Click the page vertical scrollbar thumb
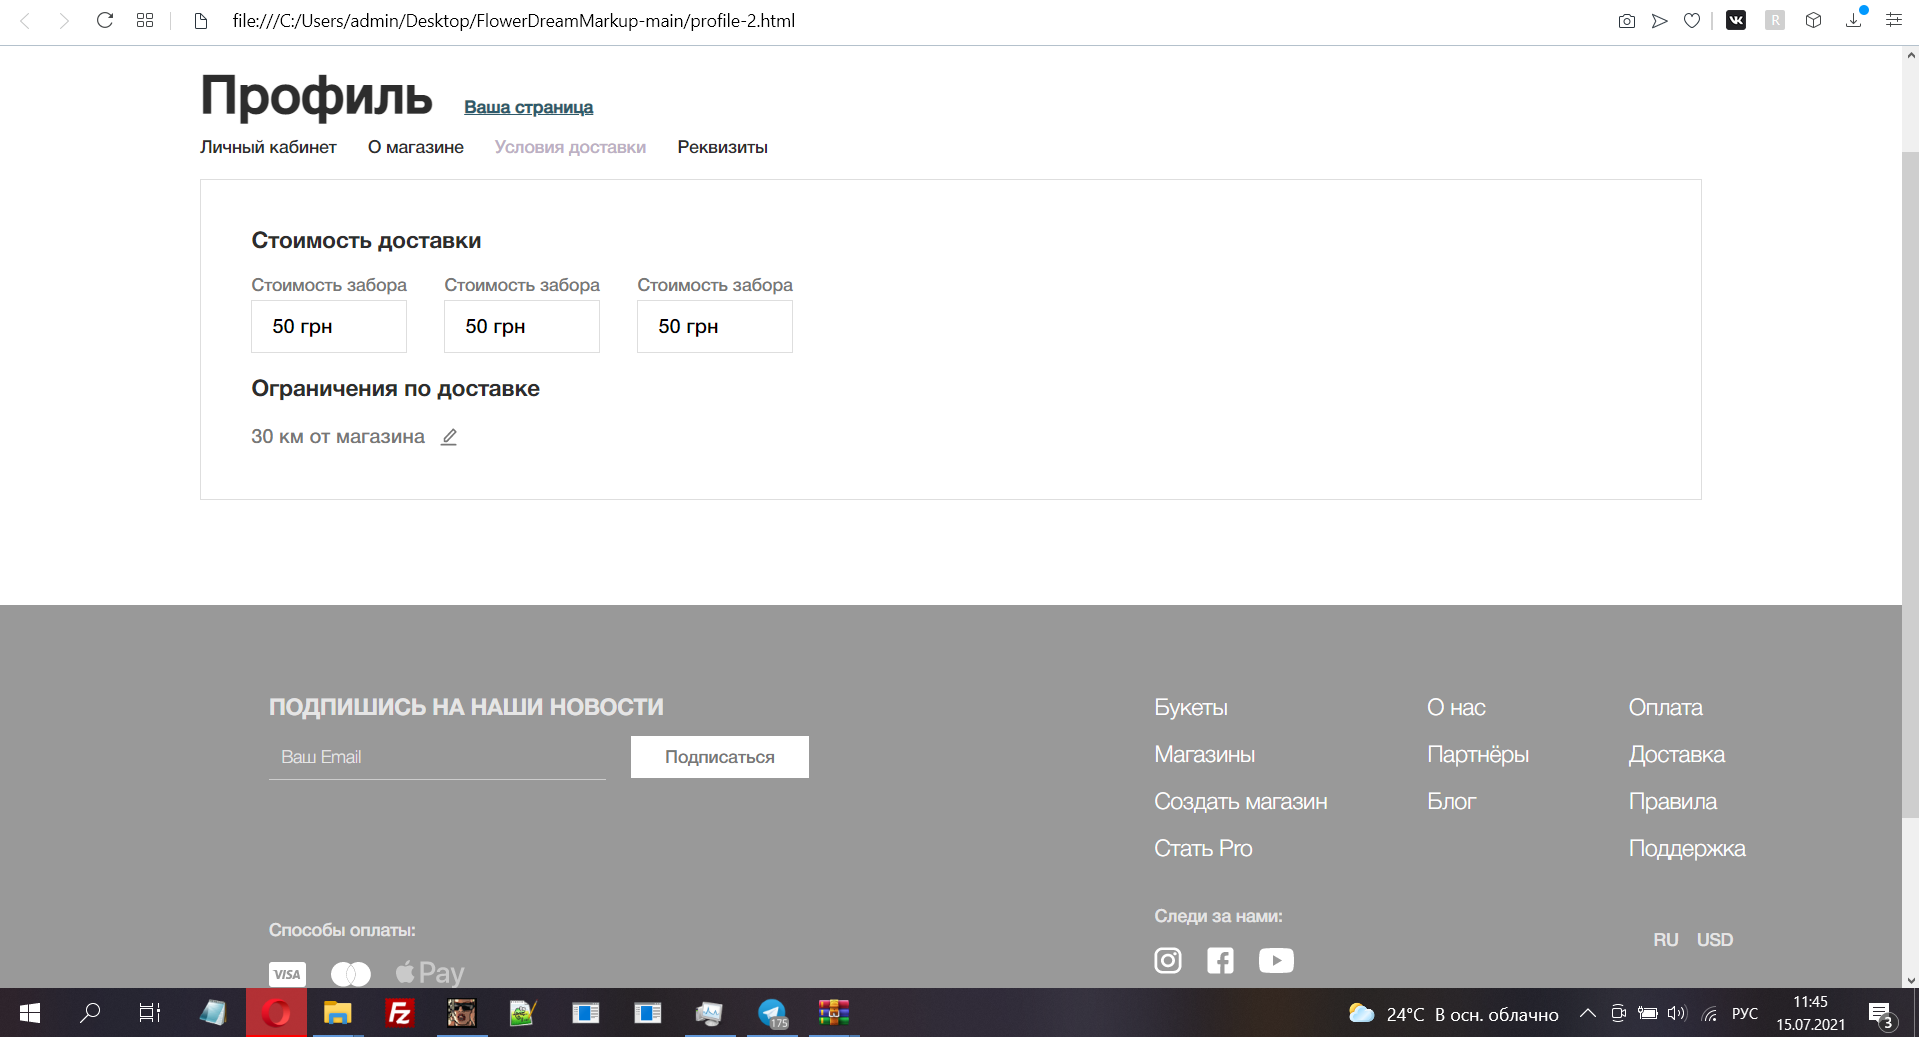This screenshot has width=1919, height=1037. click(1910, 485)
